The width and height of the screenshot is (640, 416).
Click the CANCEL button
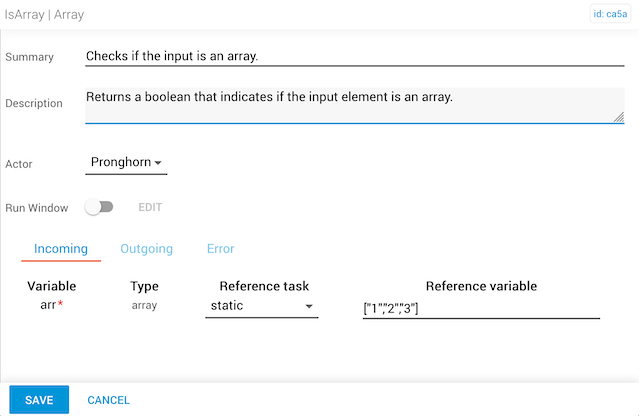[x=108, y=400]
